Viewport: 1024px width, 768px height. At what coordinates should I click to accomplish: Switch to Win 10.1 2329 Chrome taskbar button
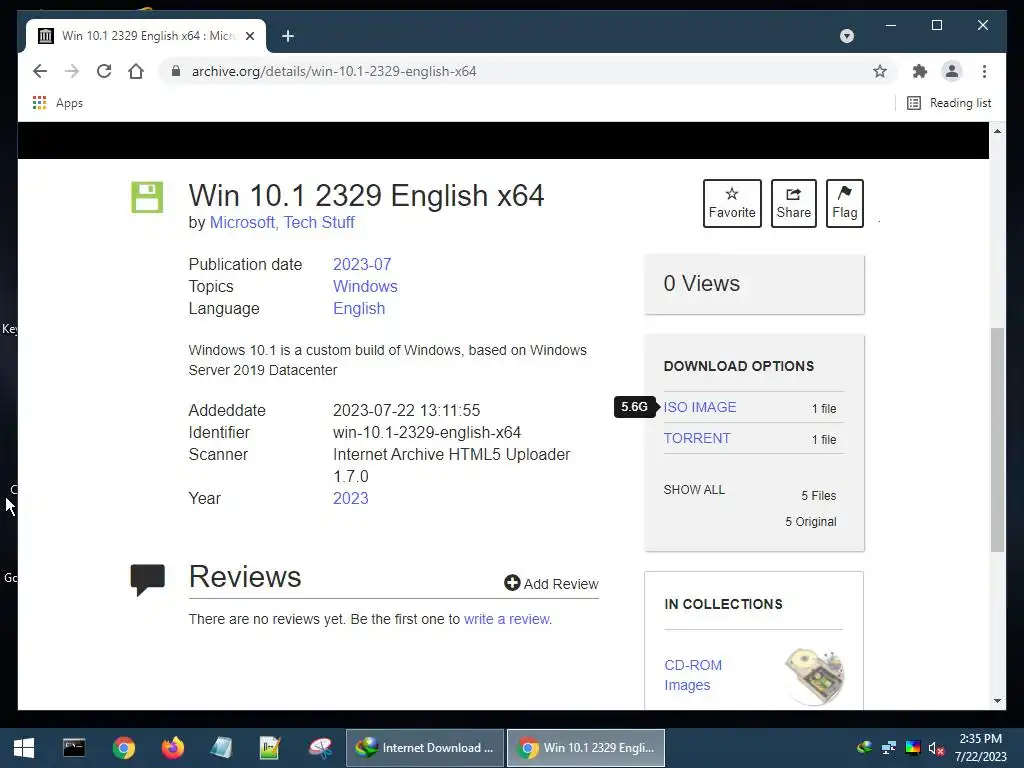(586, 748)
